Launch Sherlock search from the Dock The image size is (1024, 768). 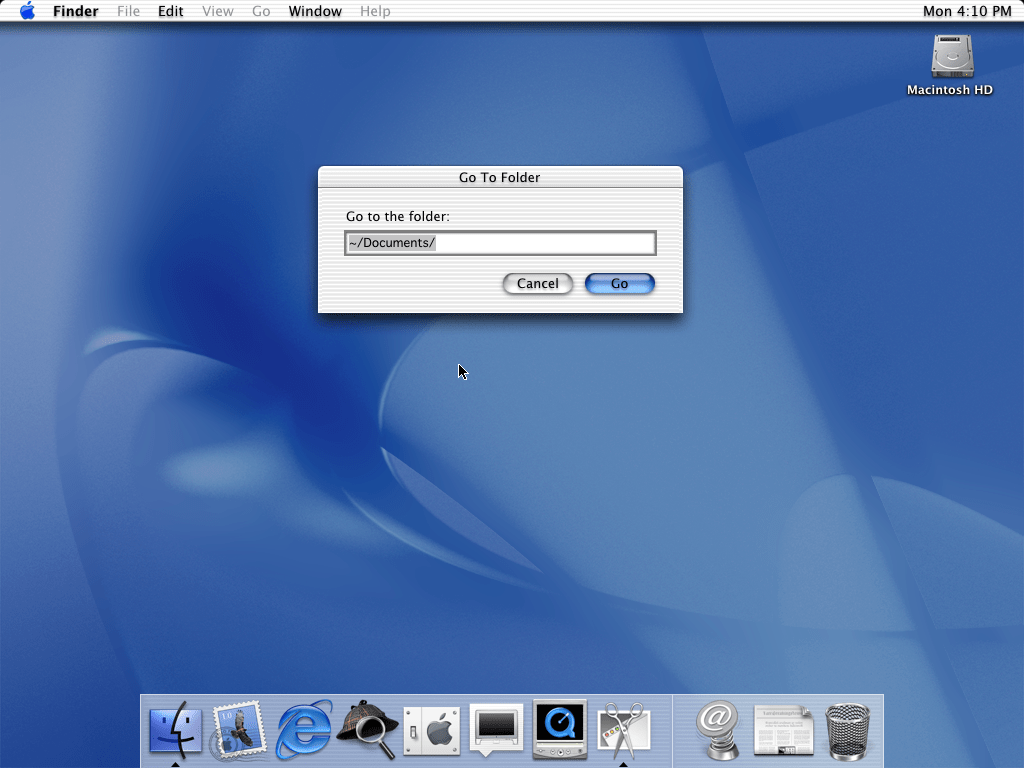pyautogui.click(x=368, y=729)
